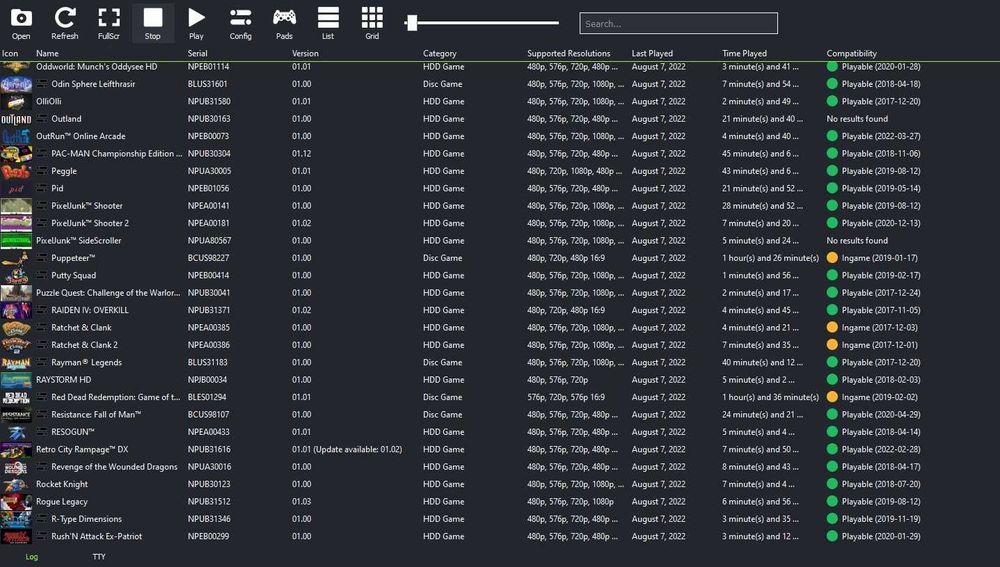Screen dimensions: 1000x567
Task: Click config icon beside Putty Squad
Action: click(41, 276)
